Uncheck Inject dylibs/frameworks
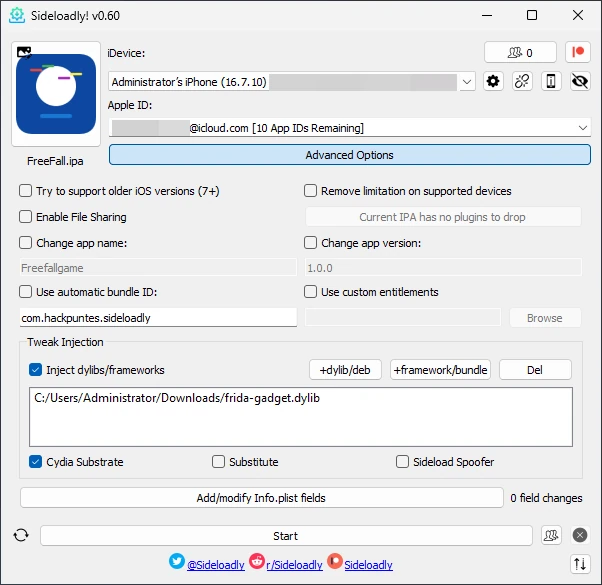This screenshot has width=602, height=585. [36, 370]
